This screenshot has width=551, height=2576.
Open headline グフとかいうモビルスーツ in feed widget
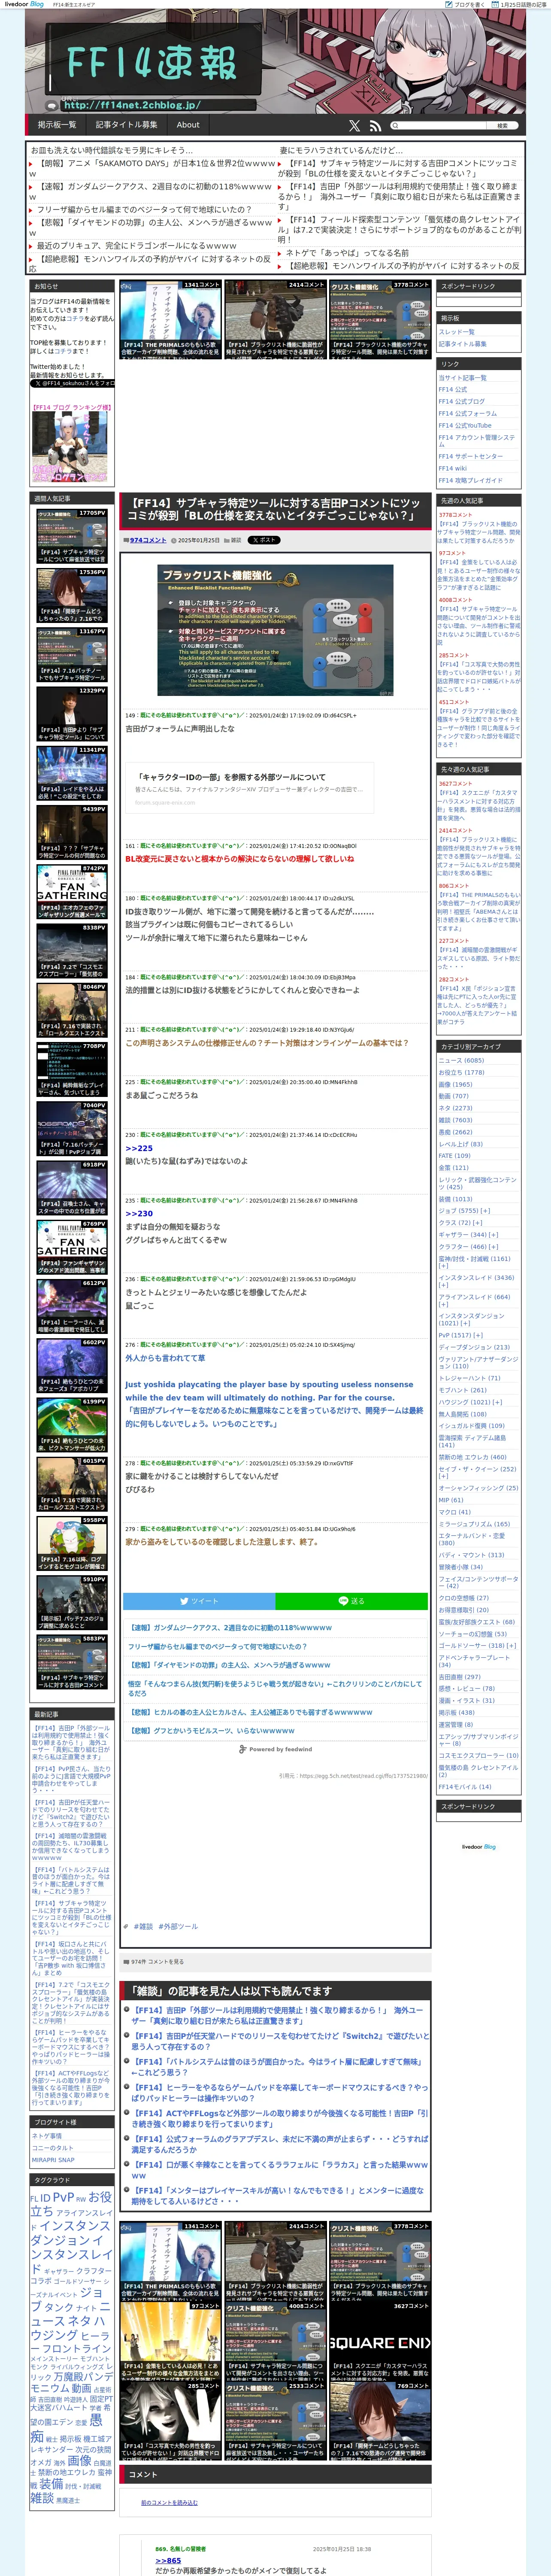coord(212,1730)
